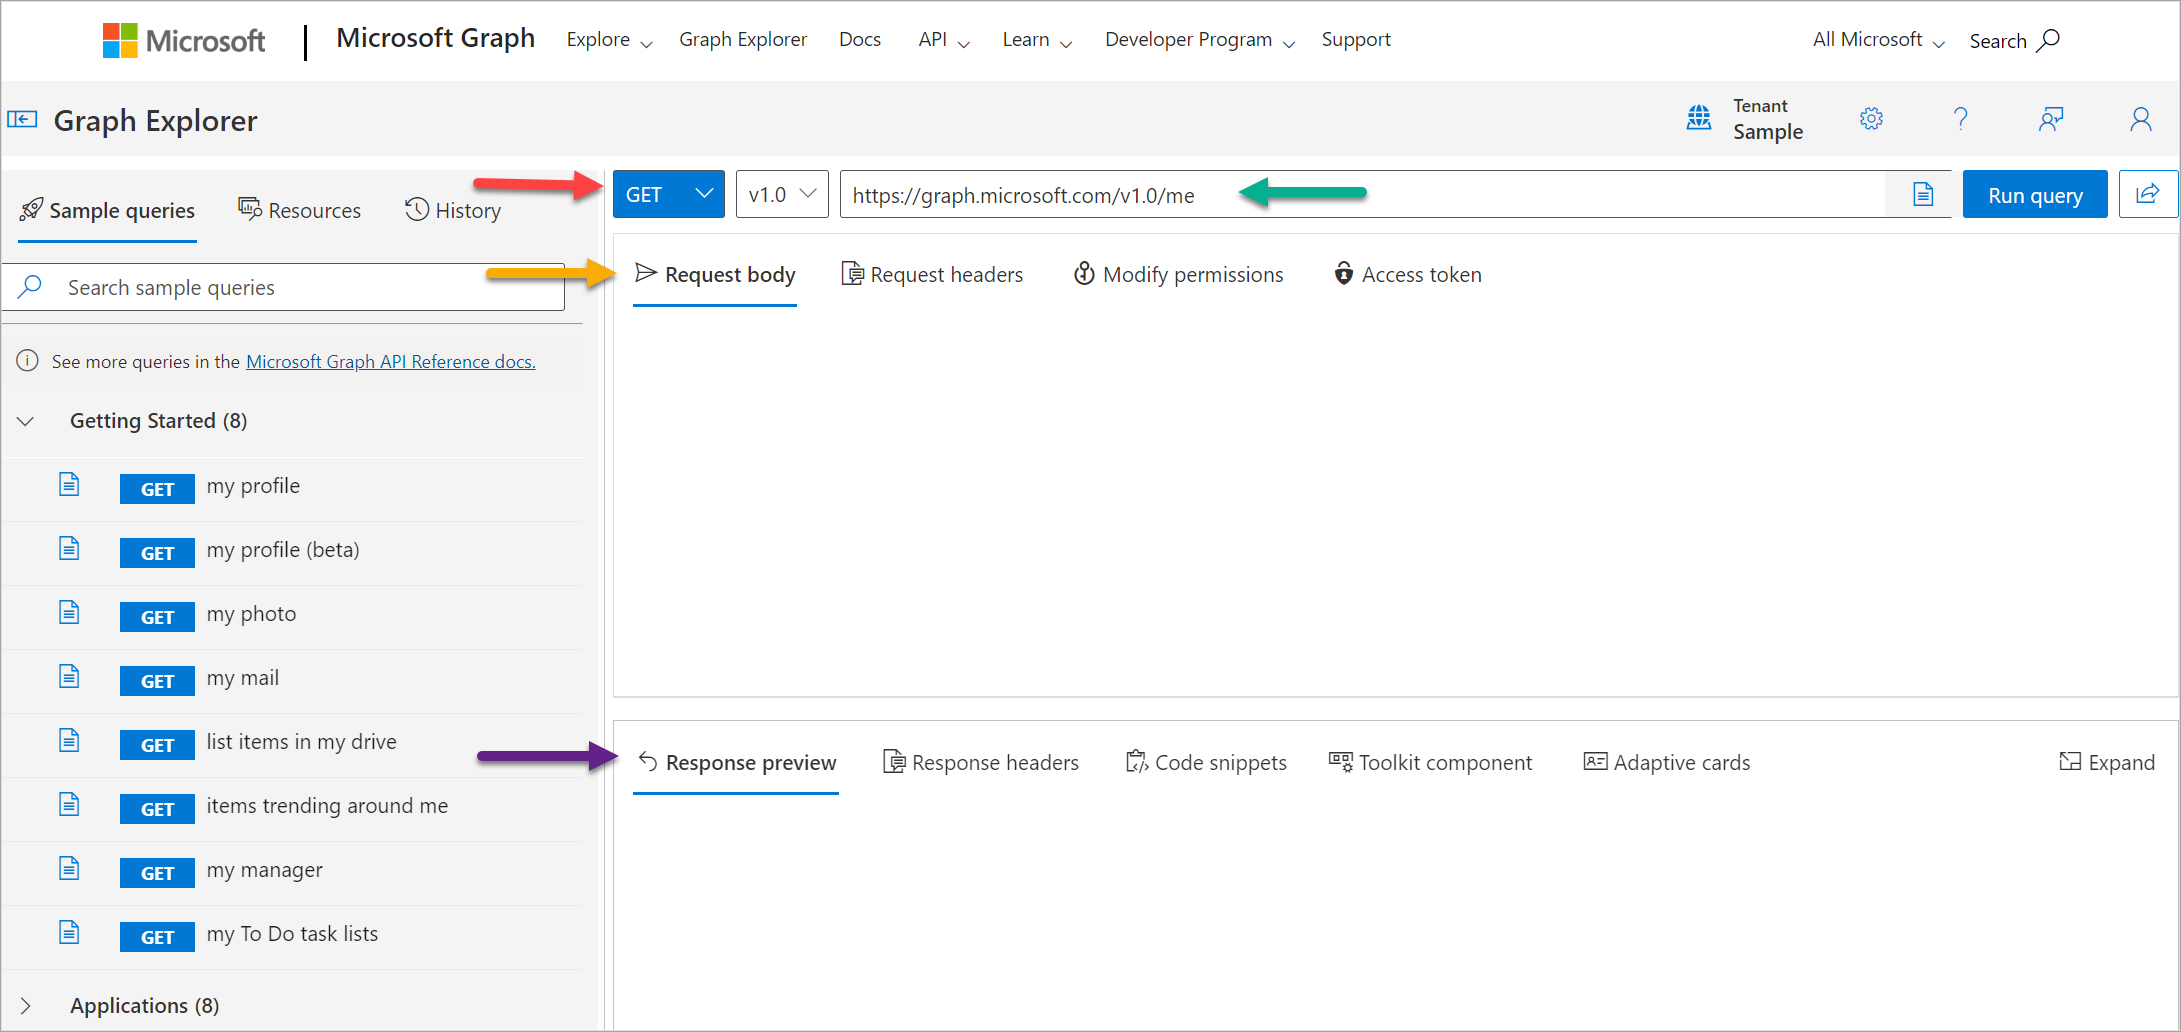Open the v1.0 API version dropdown

click(781, 194)
